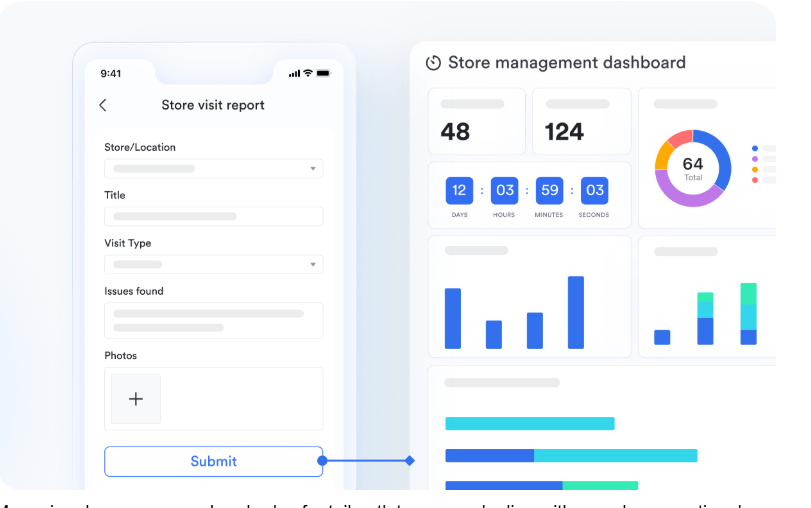Open the Store/Location dropdown
Viewport: 811px width, 508px height.
point(213,169)
